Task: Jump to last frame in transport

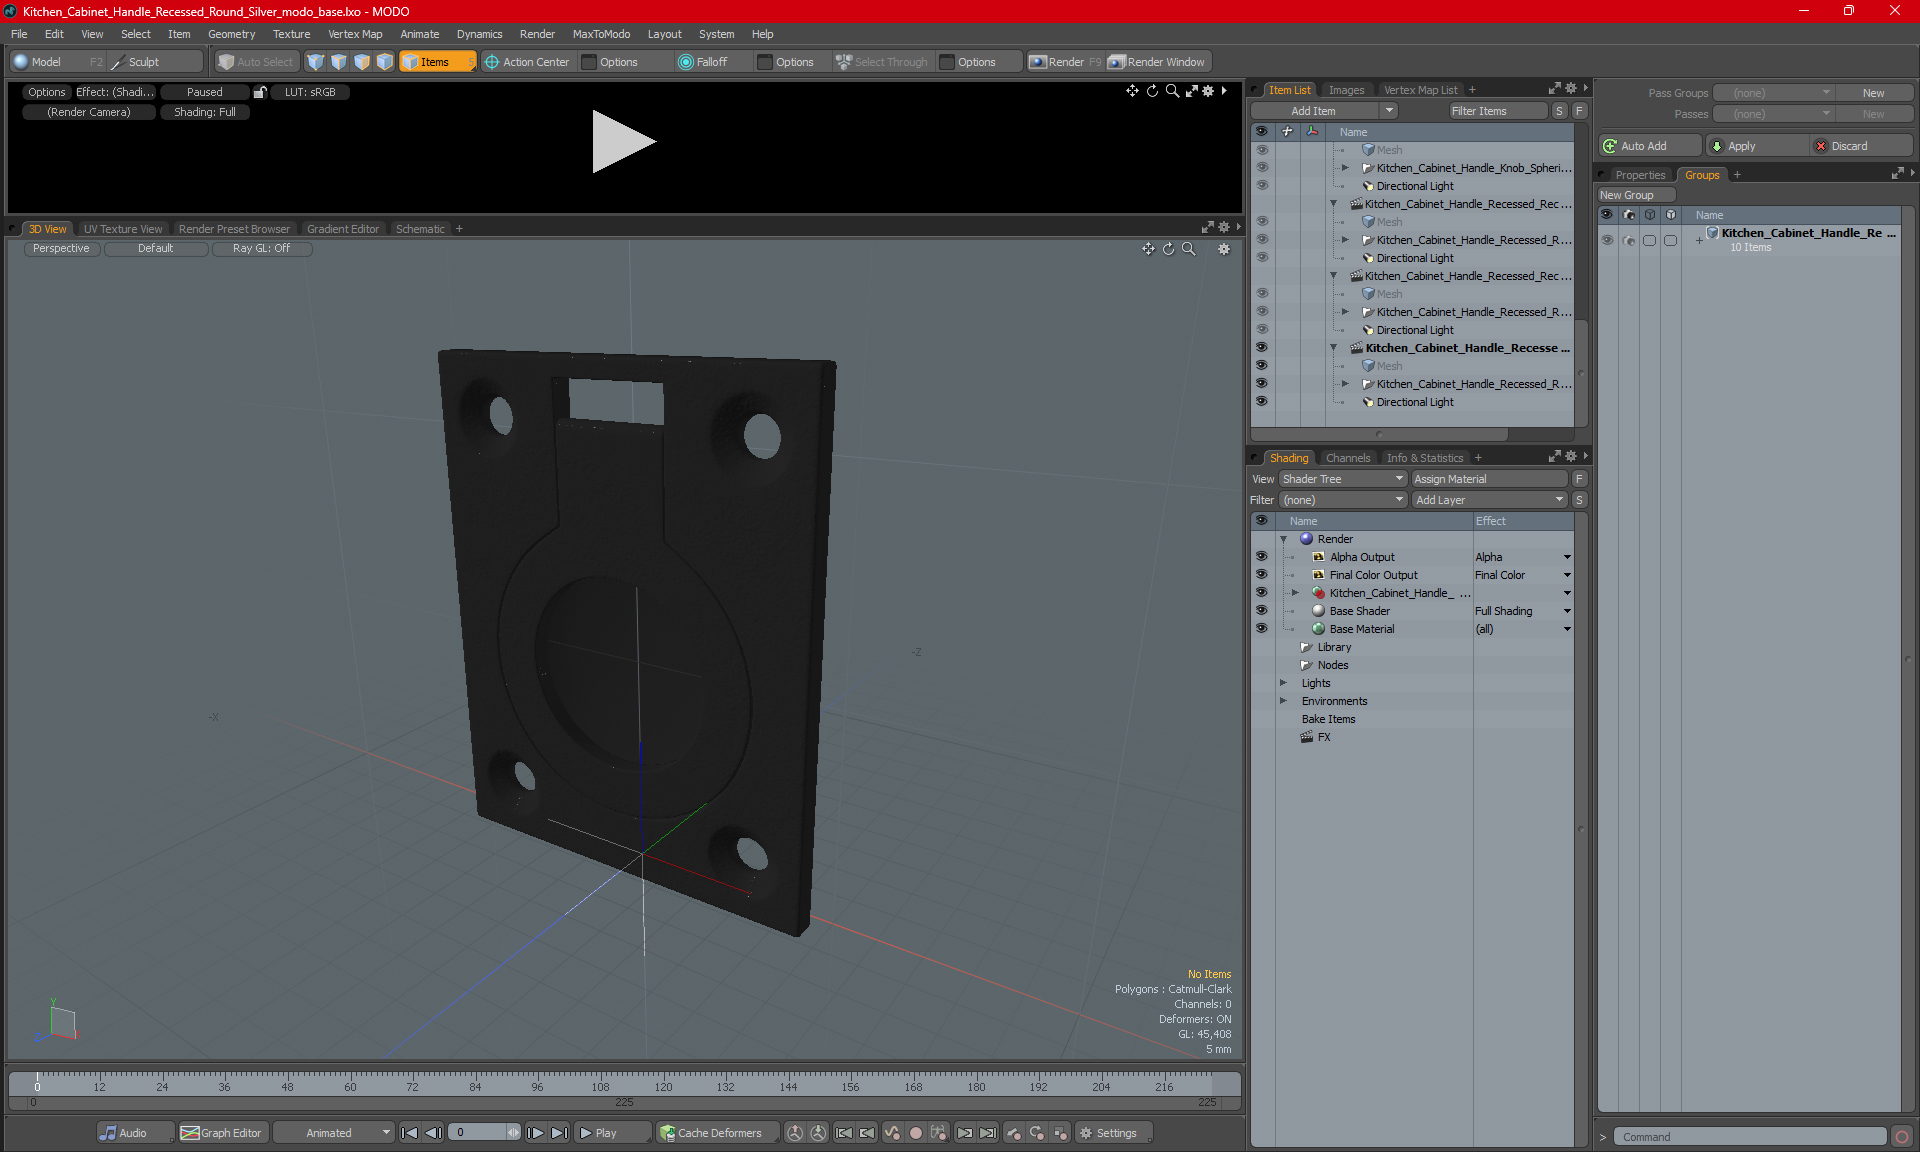Action: [x=560, y=1133]
